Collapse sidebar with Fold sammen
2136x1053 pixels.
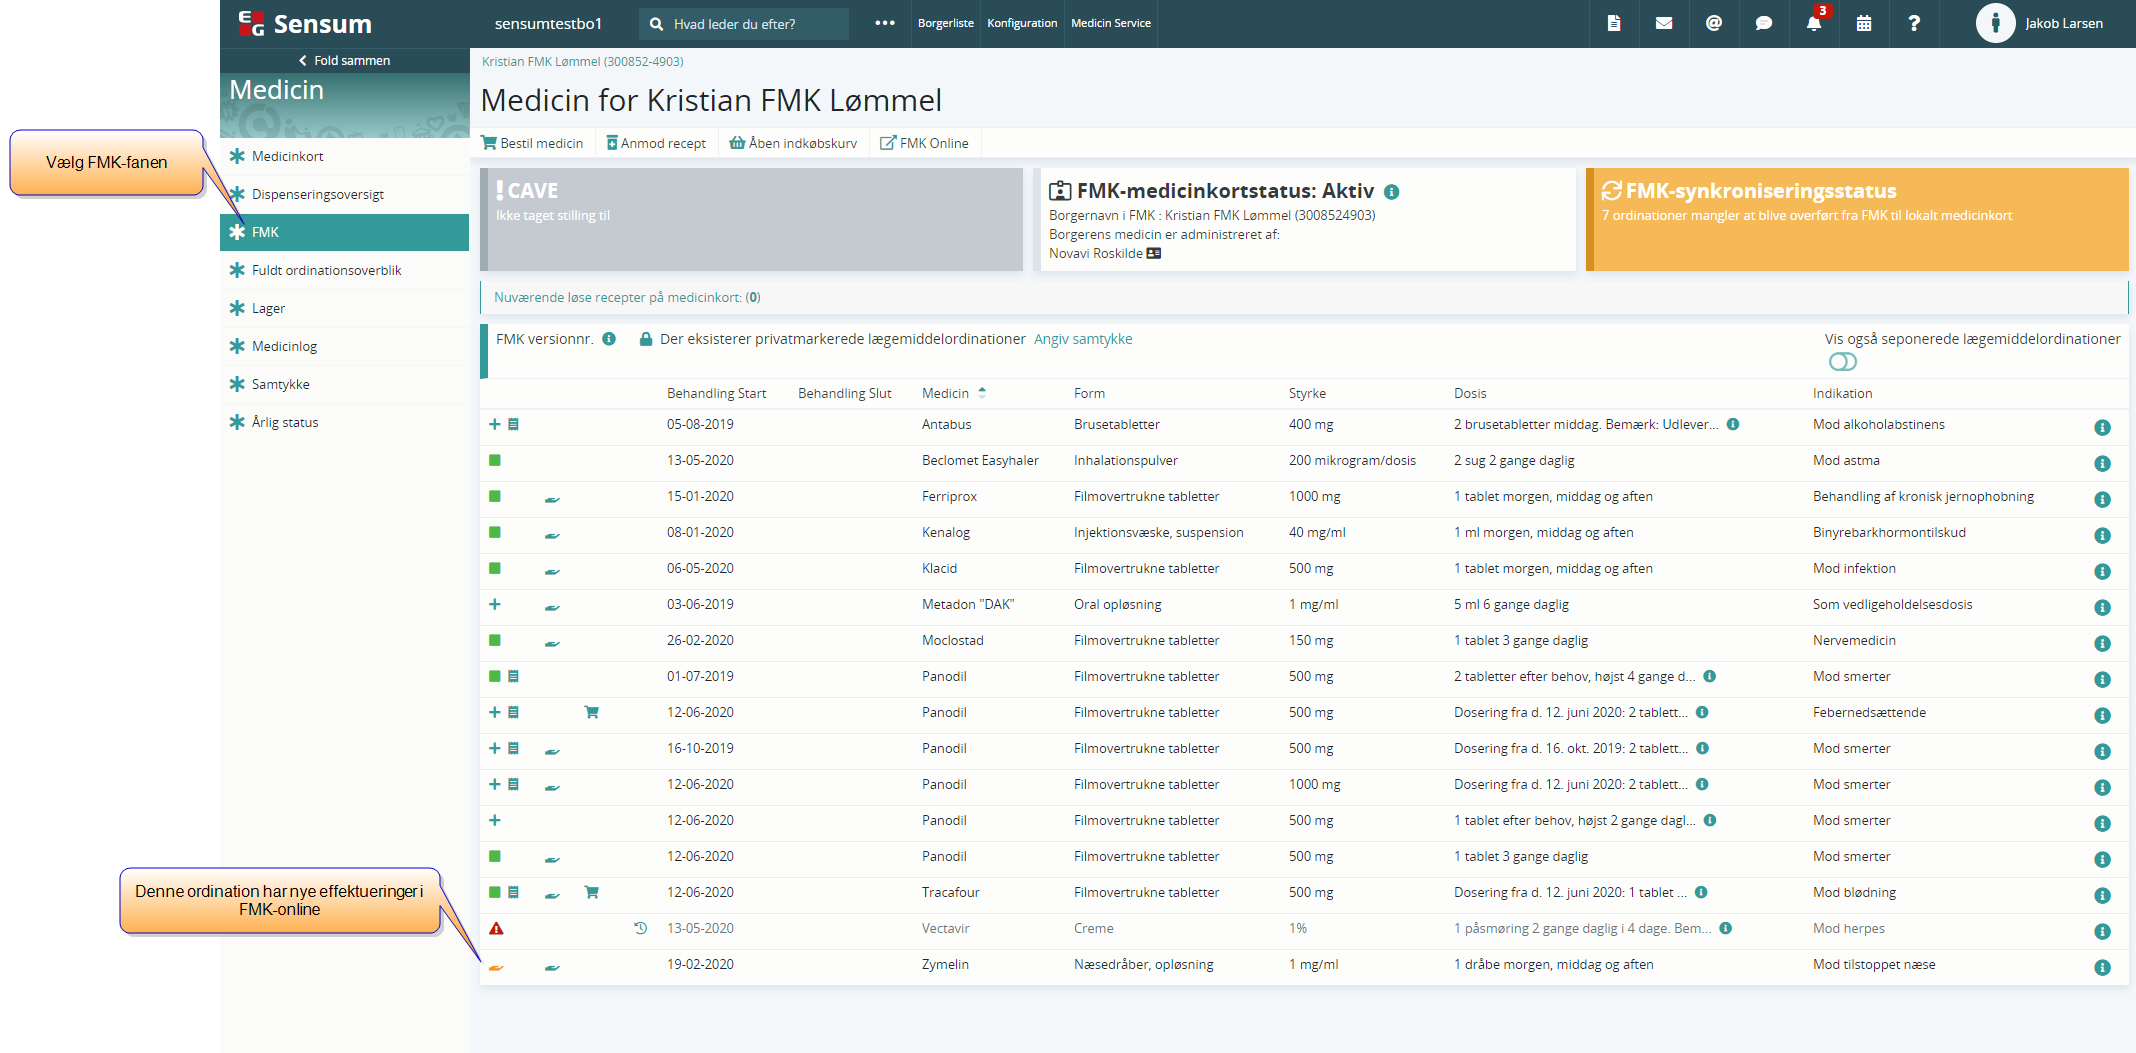point(344,60)
